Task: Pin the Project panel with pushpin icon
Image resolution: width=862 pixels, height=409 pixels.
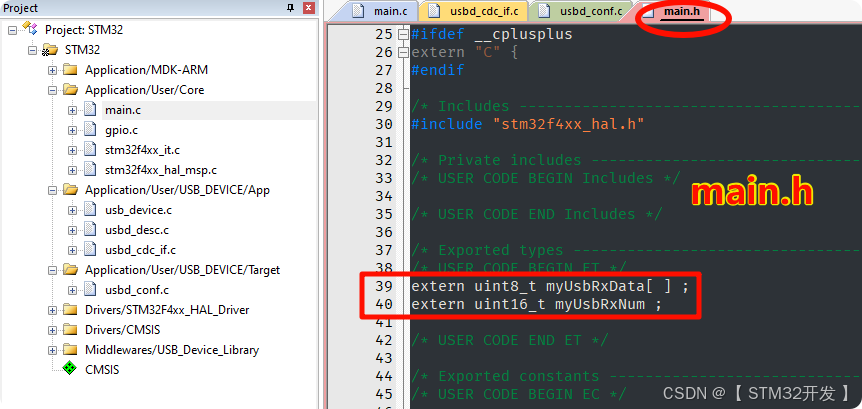Action: click(291, 8)
